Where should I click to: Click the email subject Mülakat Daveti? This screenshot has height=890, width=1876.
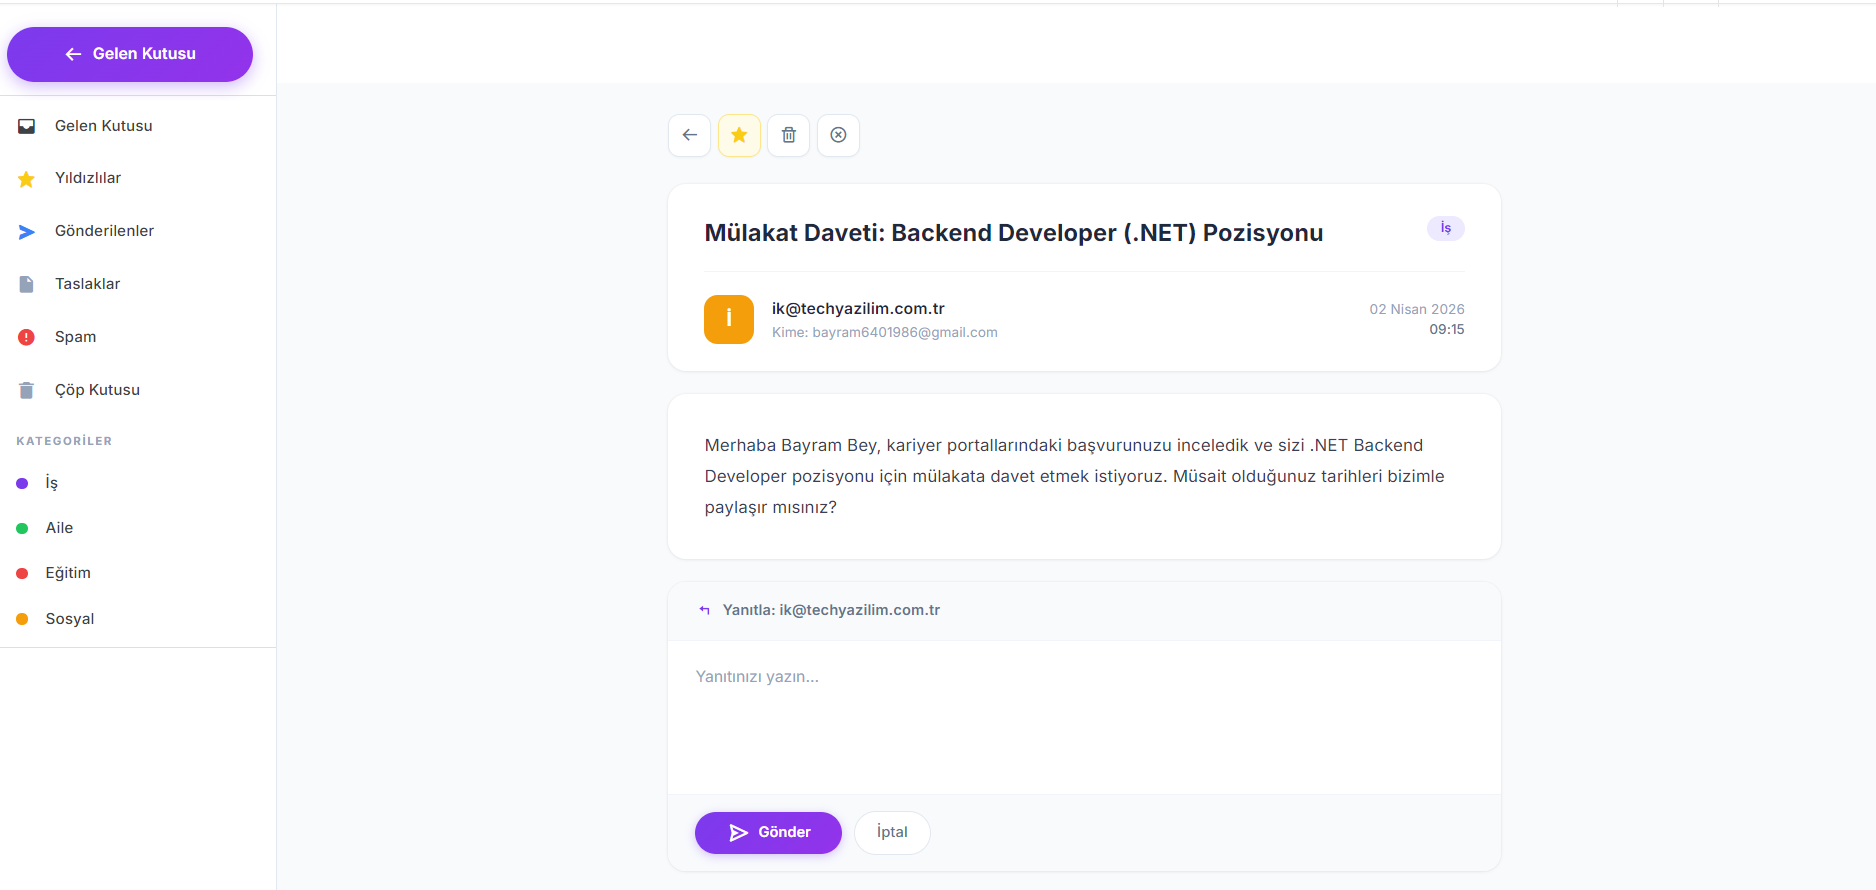tap(1014, 233)
